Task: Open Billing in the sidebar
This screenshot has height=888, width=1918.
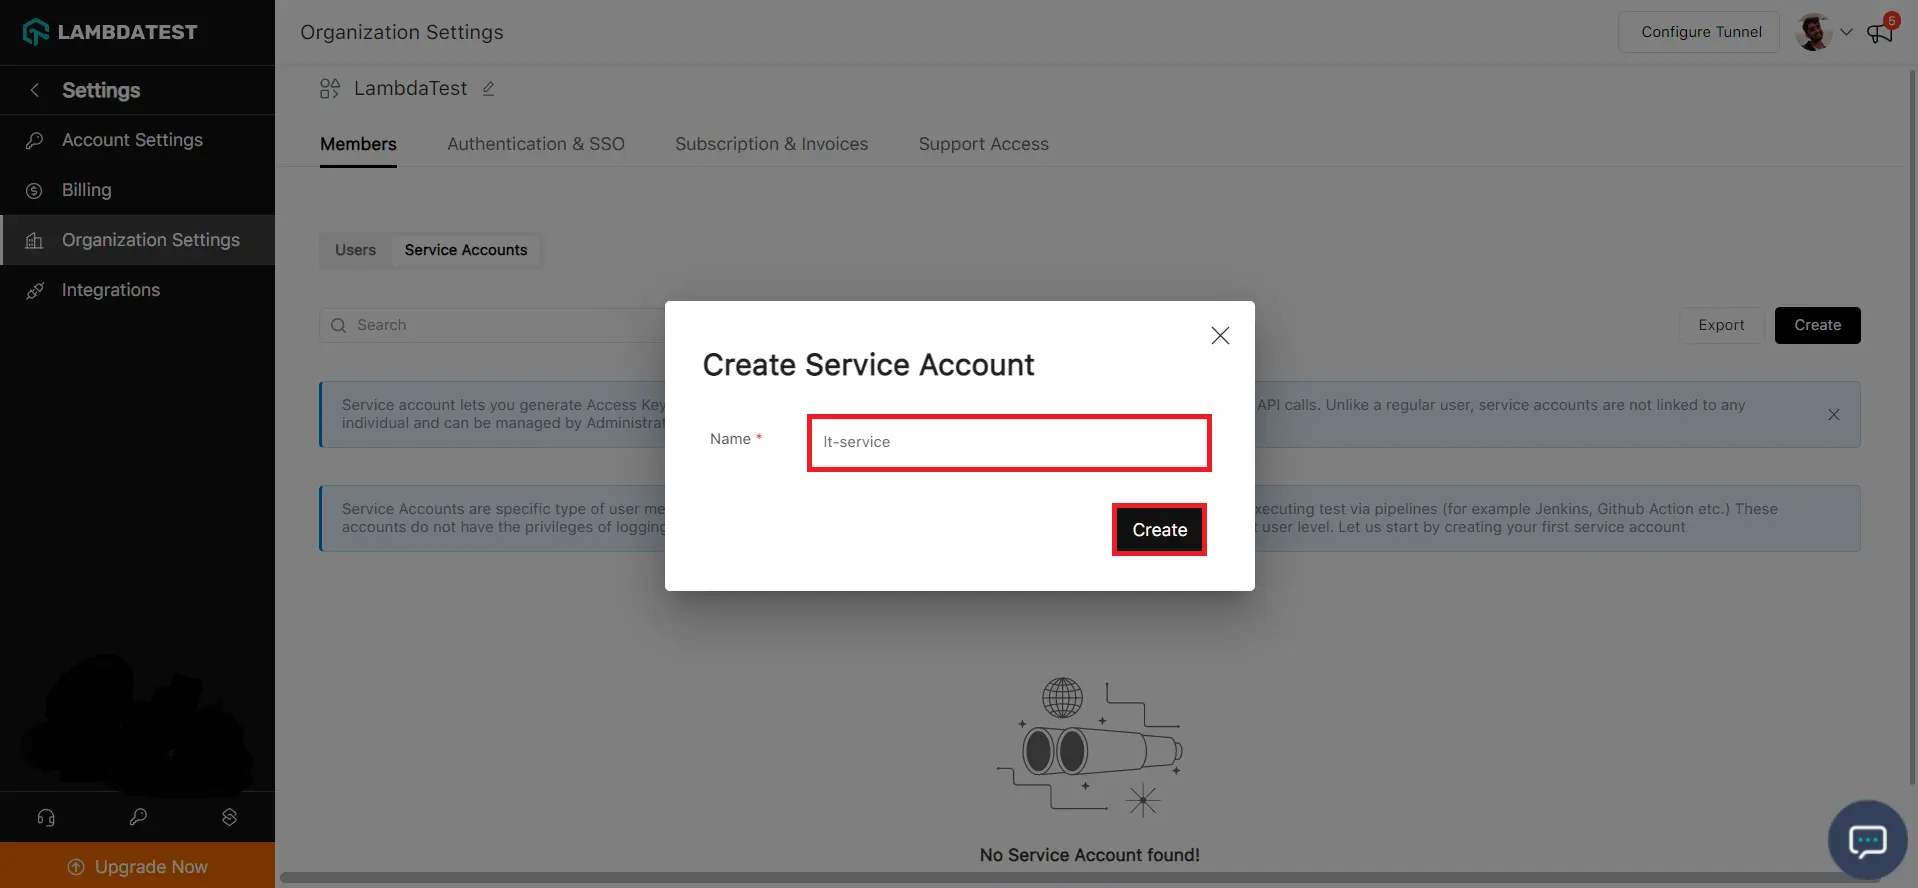Action: pos(87,190)
